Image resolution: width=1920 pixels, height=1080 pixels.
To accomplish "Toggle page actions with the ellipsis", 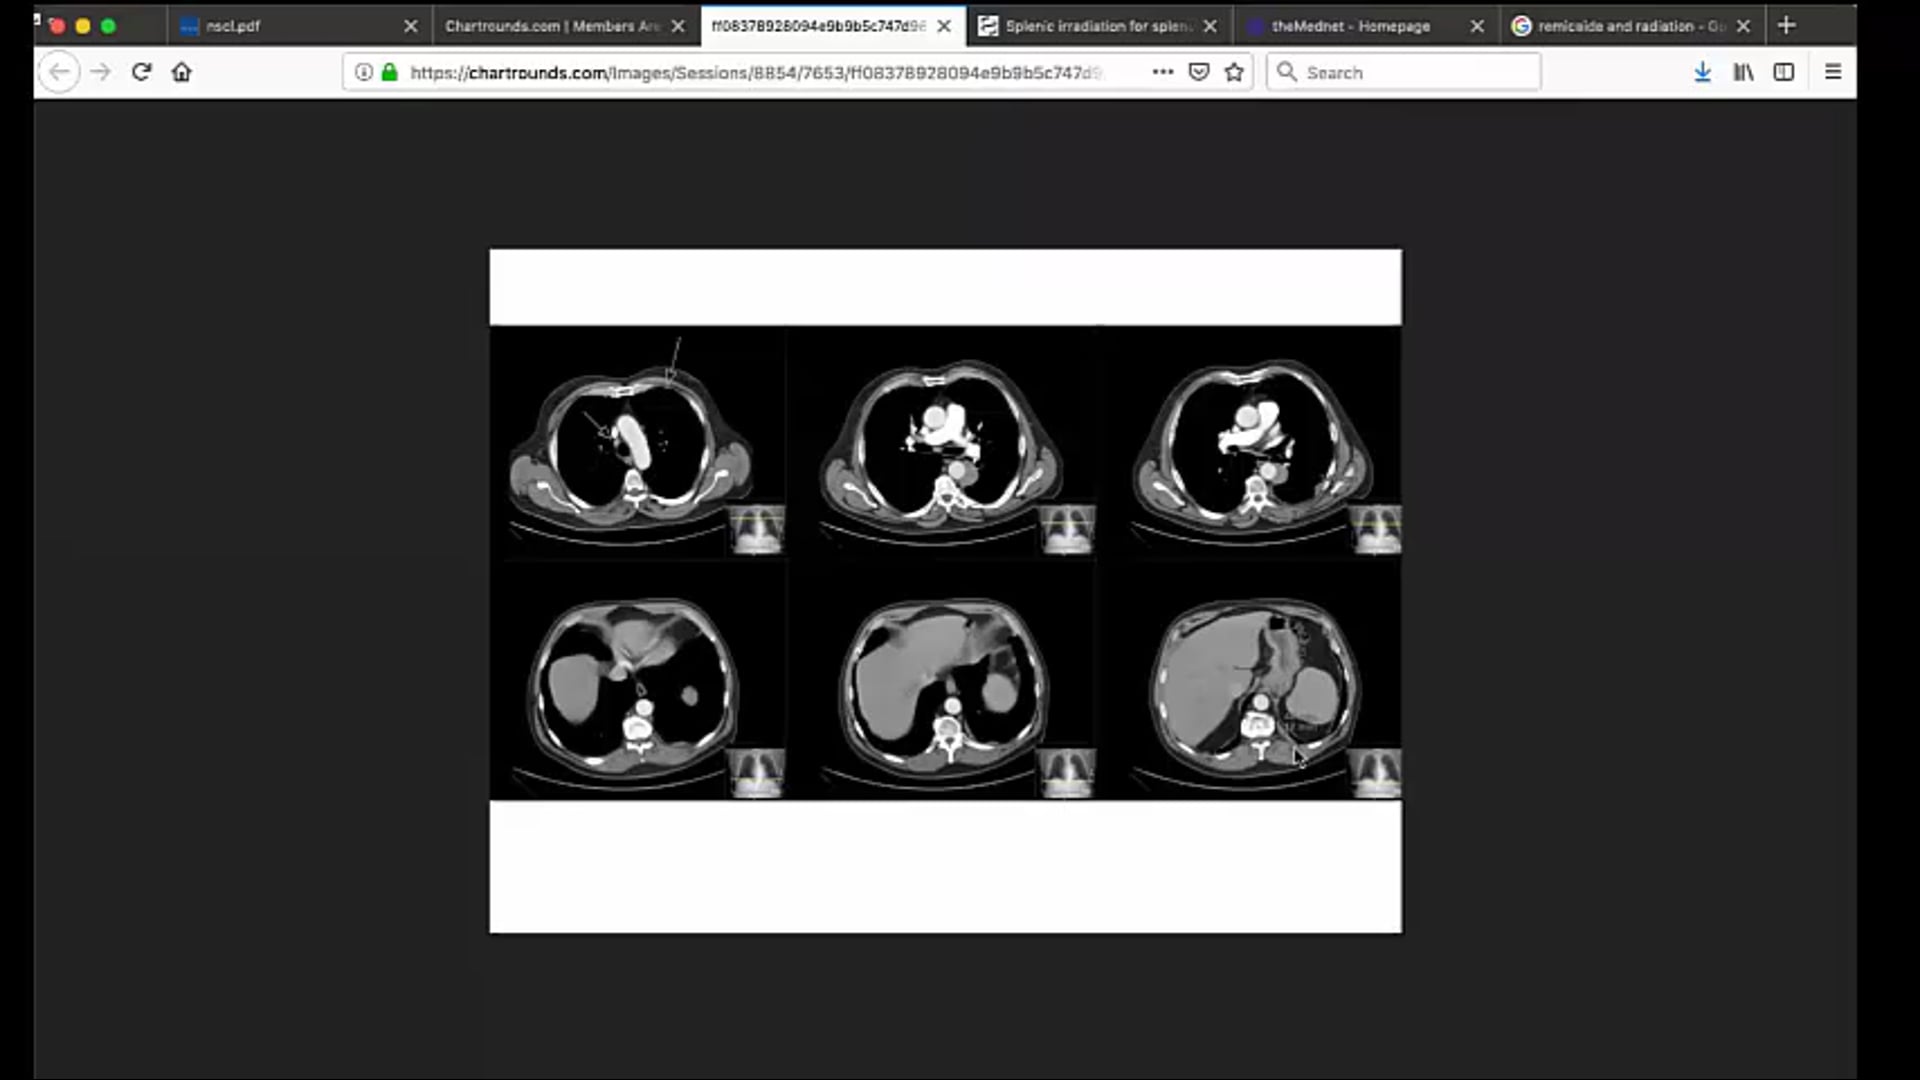I will click(1162, 72).
